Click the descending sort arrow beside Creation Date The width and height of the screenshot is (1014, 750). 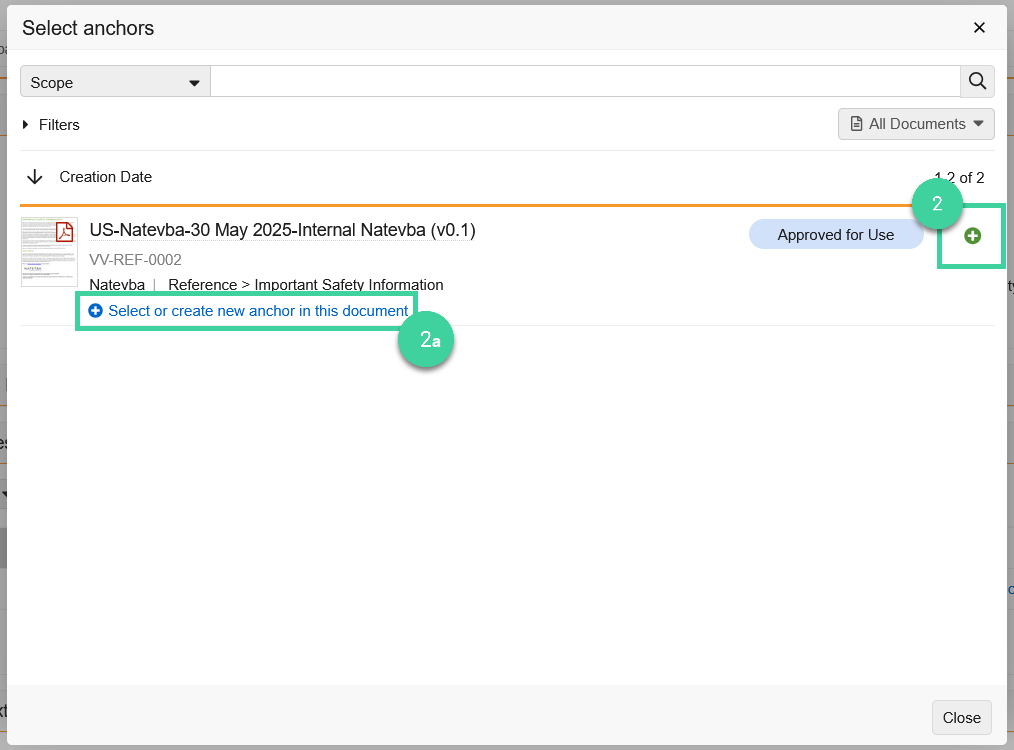(x=35, y=177)
